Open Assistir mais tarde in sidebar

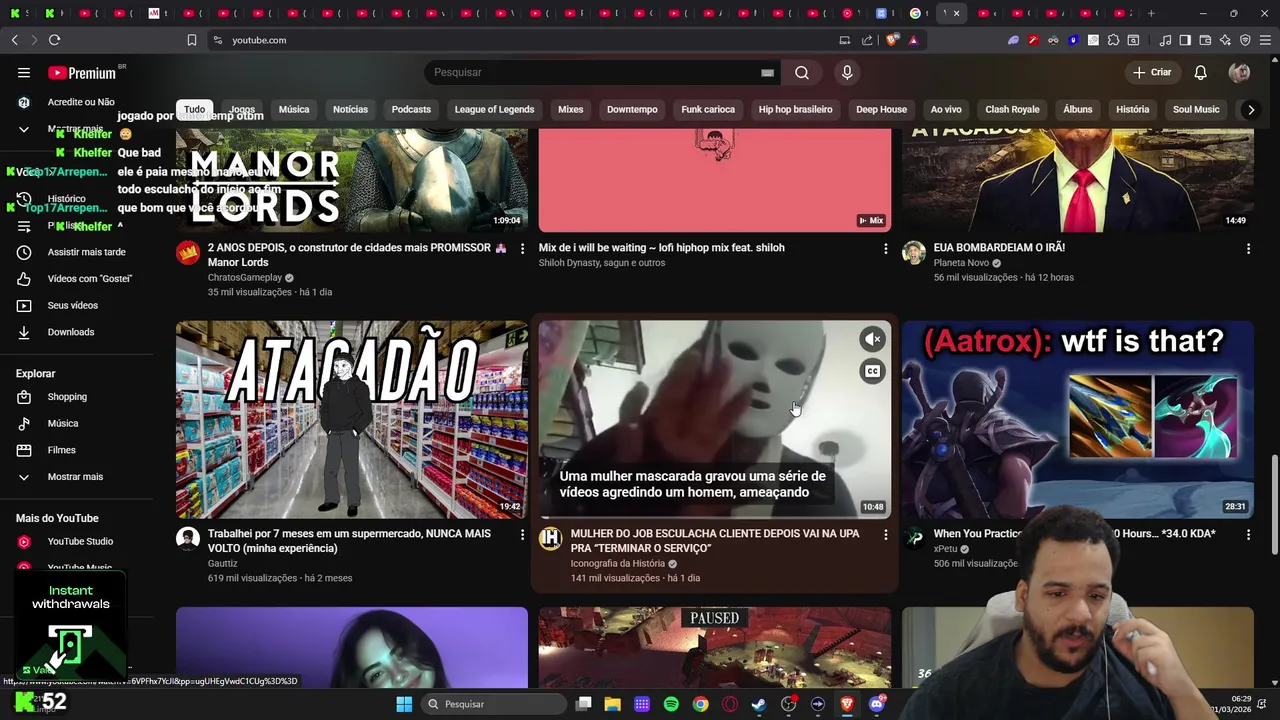tap(77, 252)
